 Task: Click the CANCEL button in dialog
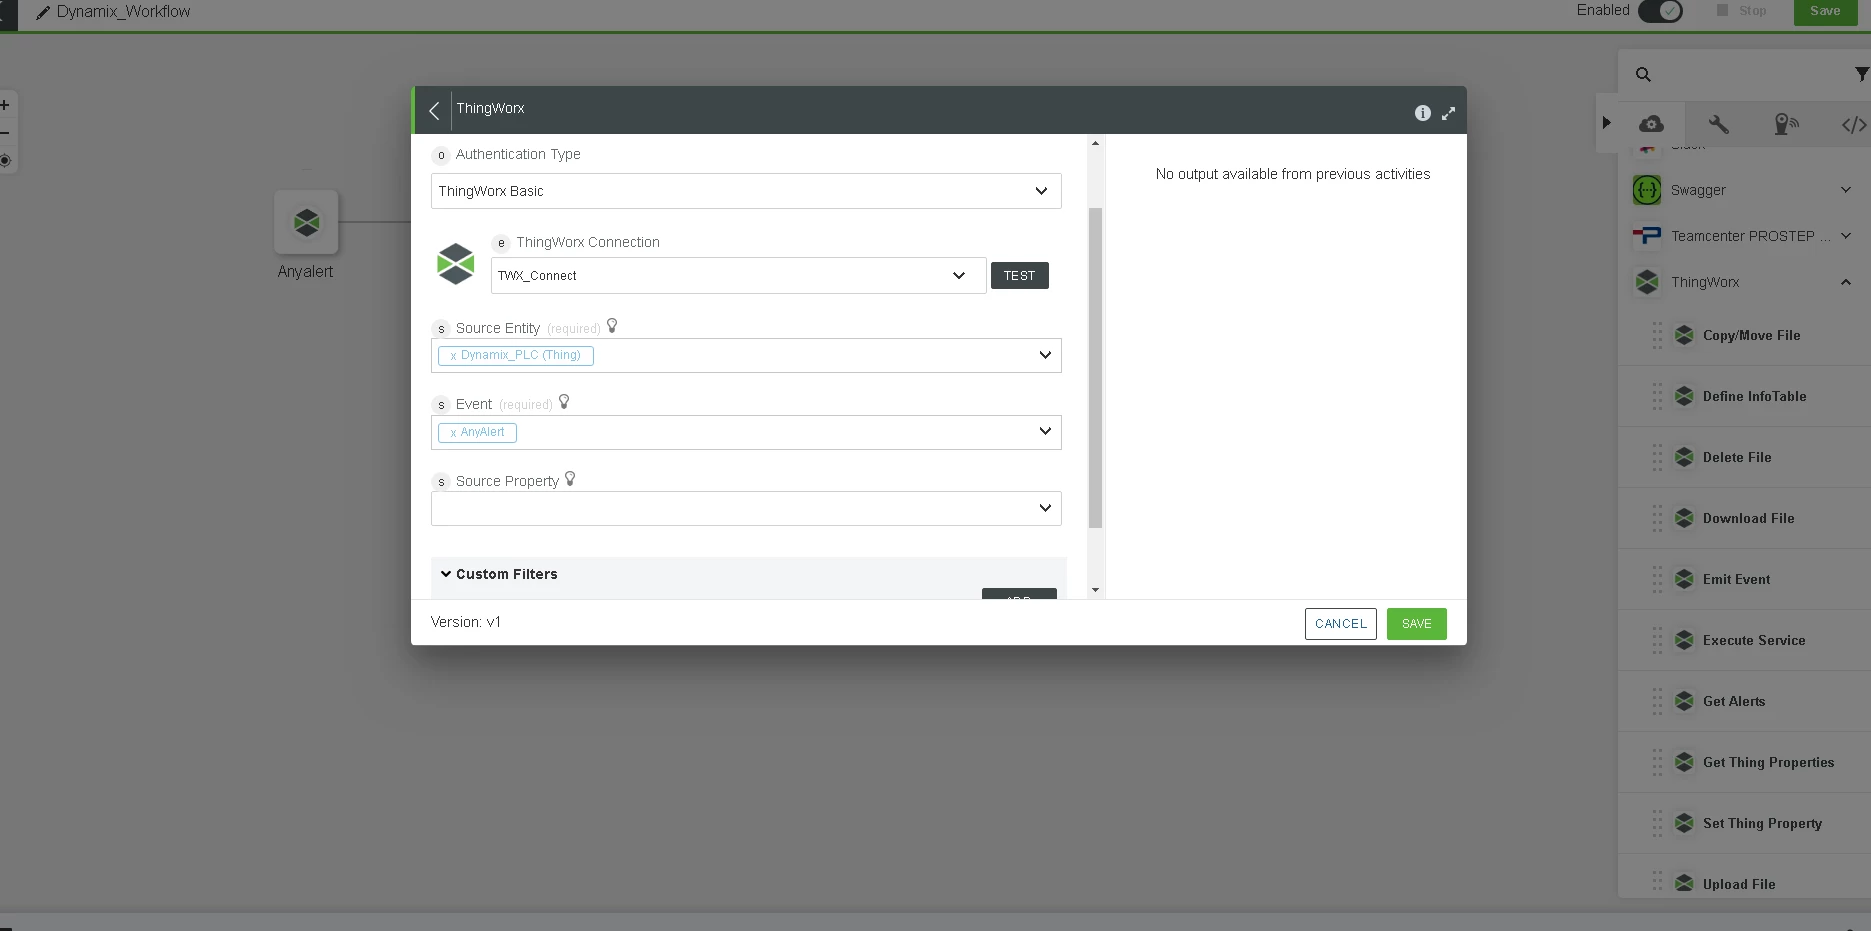pyautogui.click(x=1340, y=624)
